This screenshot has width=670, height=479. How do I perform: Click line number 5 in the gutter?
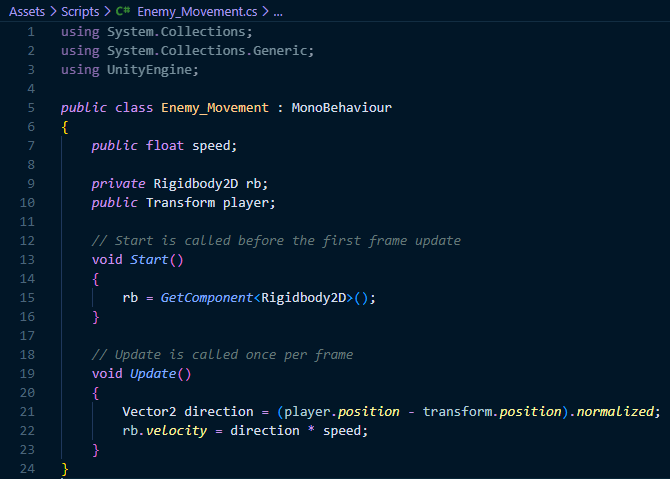click(x=31, y=107)
